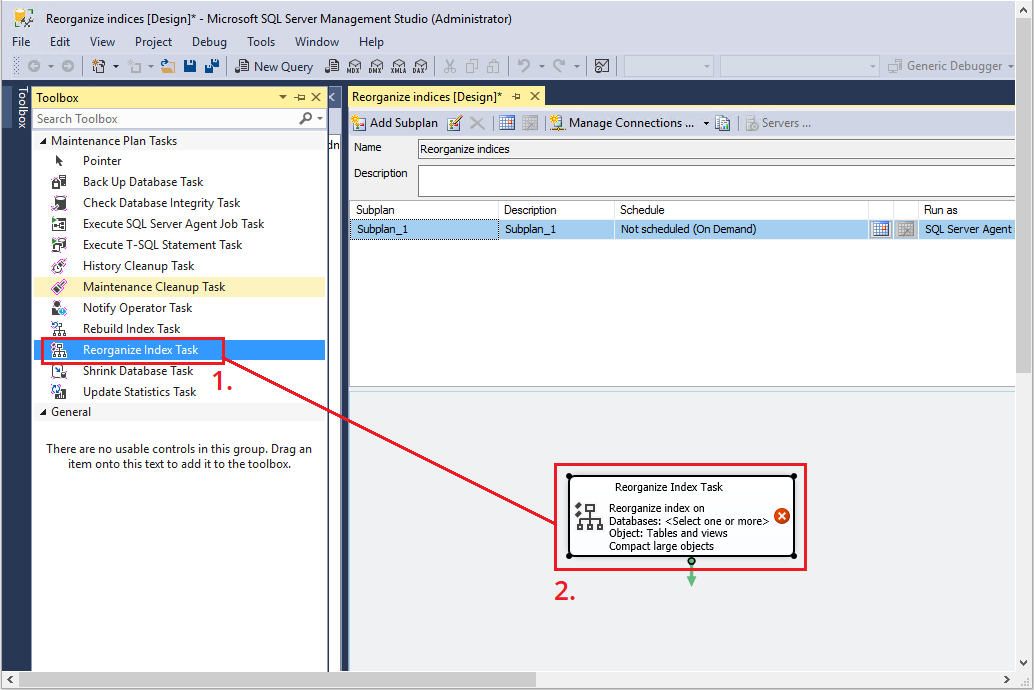Collapse the General toolbox group
The image size is (1034, 690).
(x=44, y=412)
